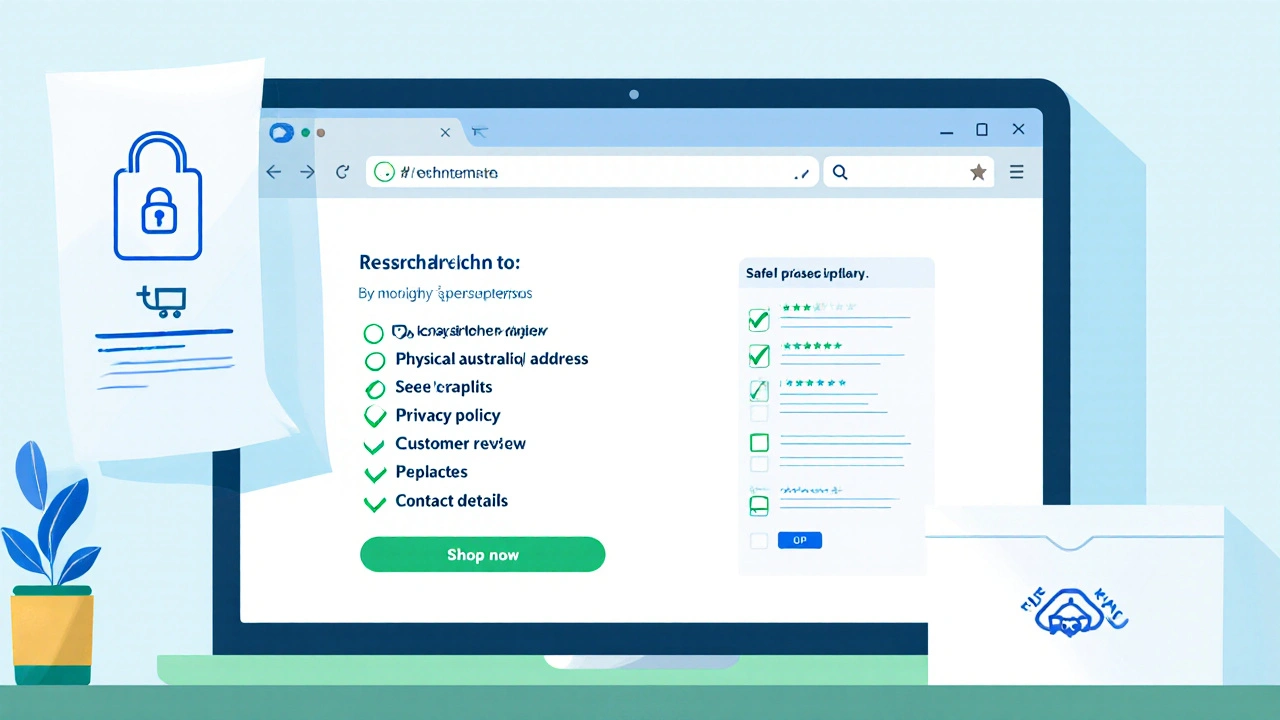Open a new tab beside the current tab
This screenshot has height=720, width=1280.
(x=479, y=132)
